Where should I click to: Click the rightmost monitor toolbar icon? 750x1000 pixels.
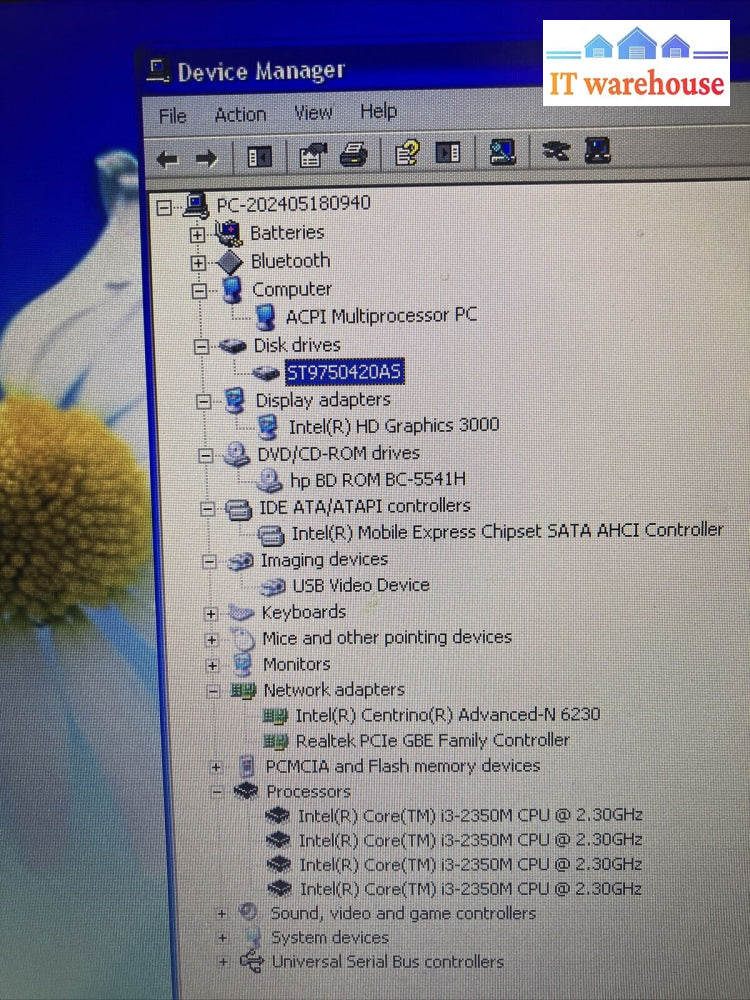pyautogui.click(x=597, y=151)
